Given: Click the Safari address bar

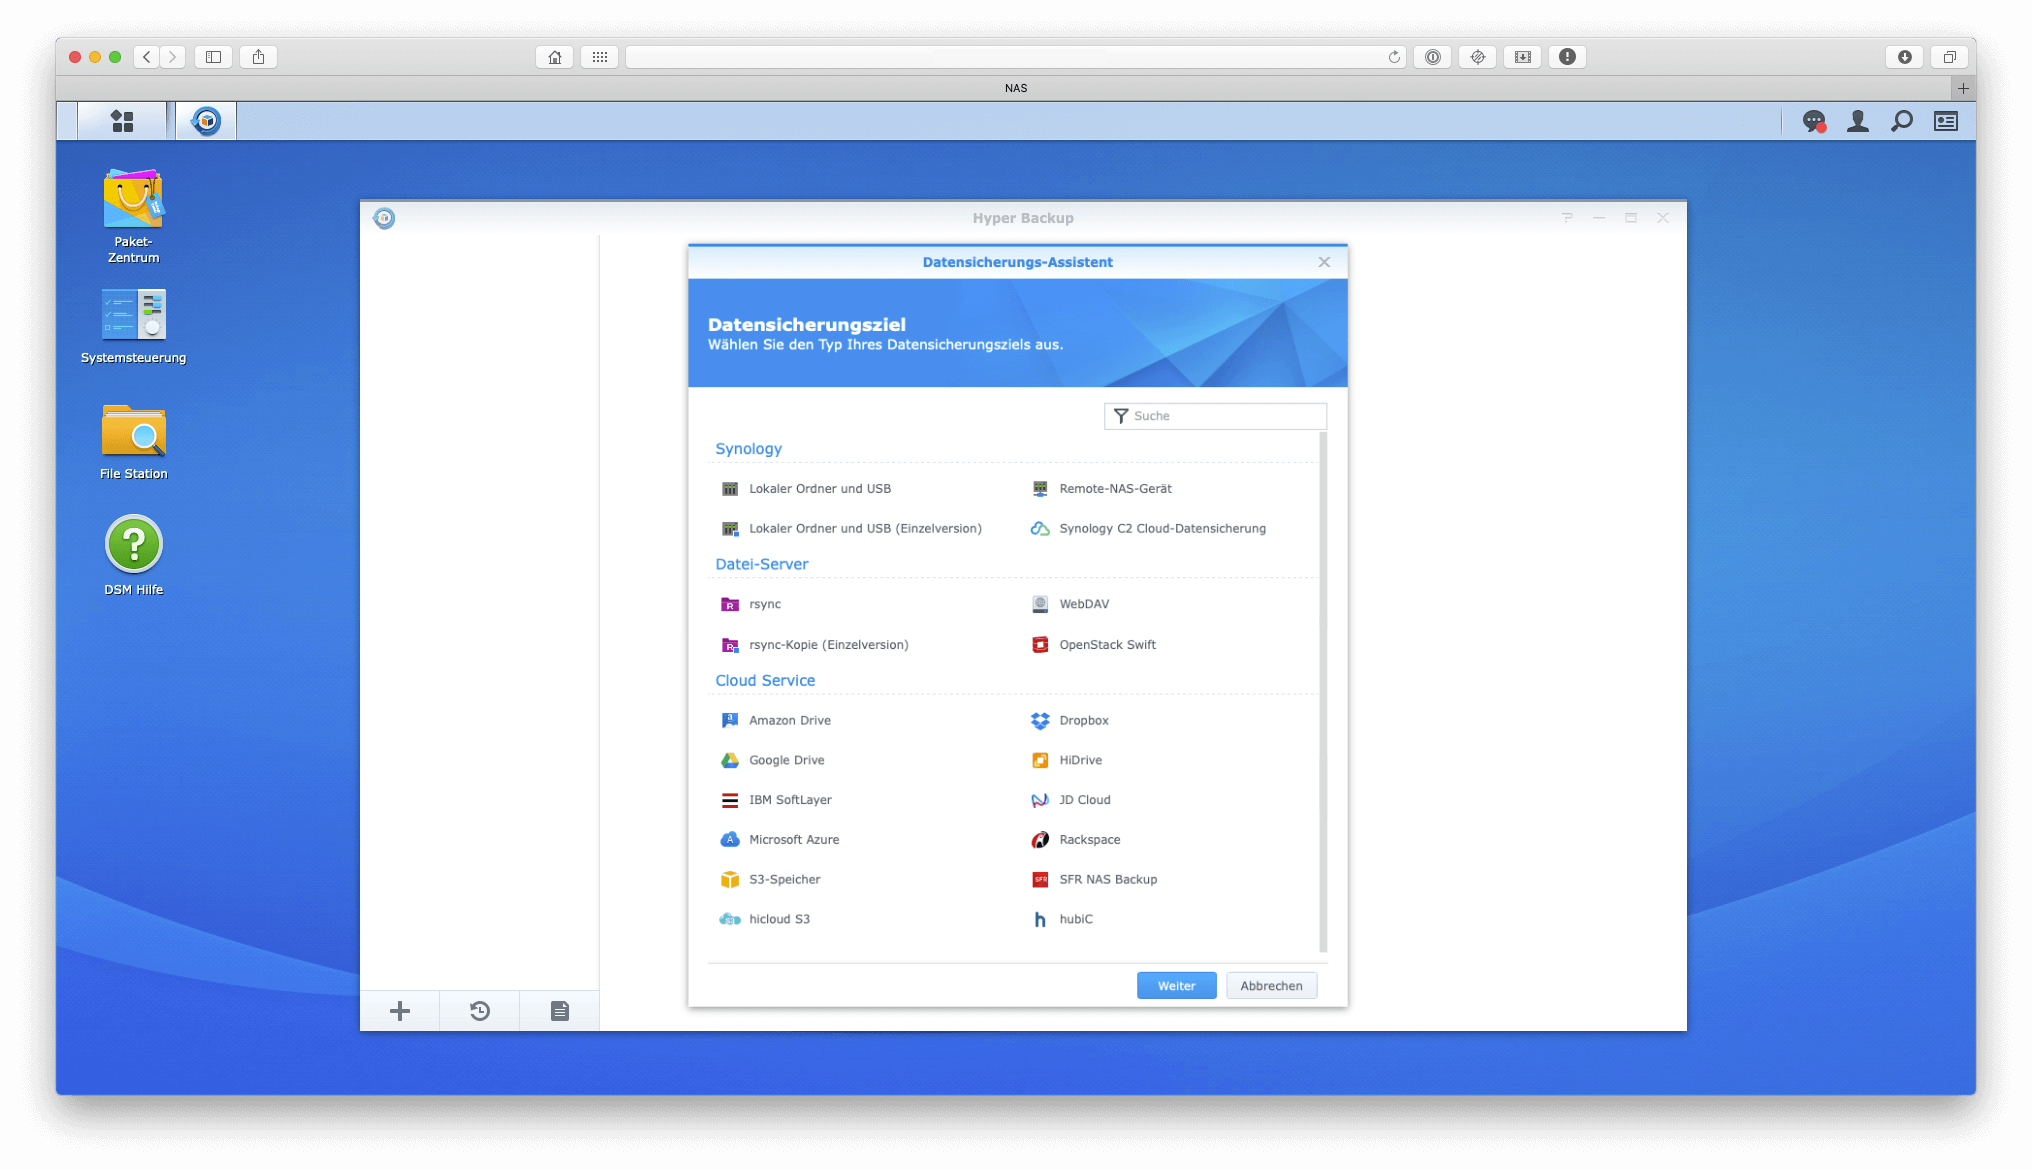Looking at the screenshot, I should pyautogui.click(x=1015, y=57).
